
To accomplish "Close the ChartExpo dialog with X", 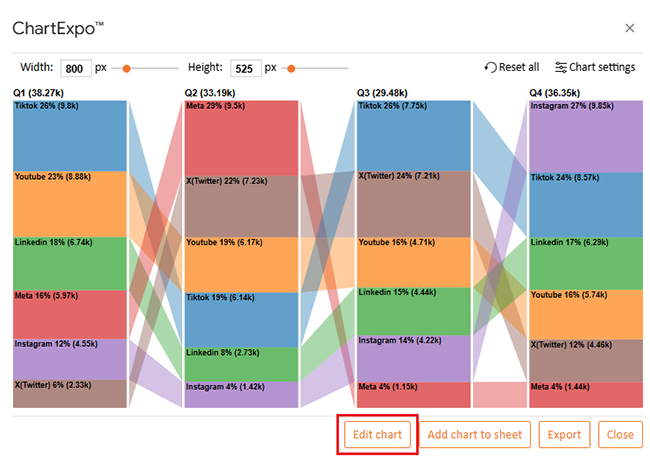I will [x=628, y=28].
